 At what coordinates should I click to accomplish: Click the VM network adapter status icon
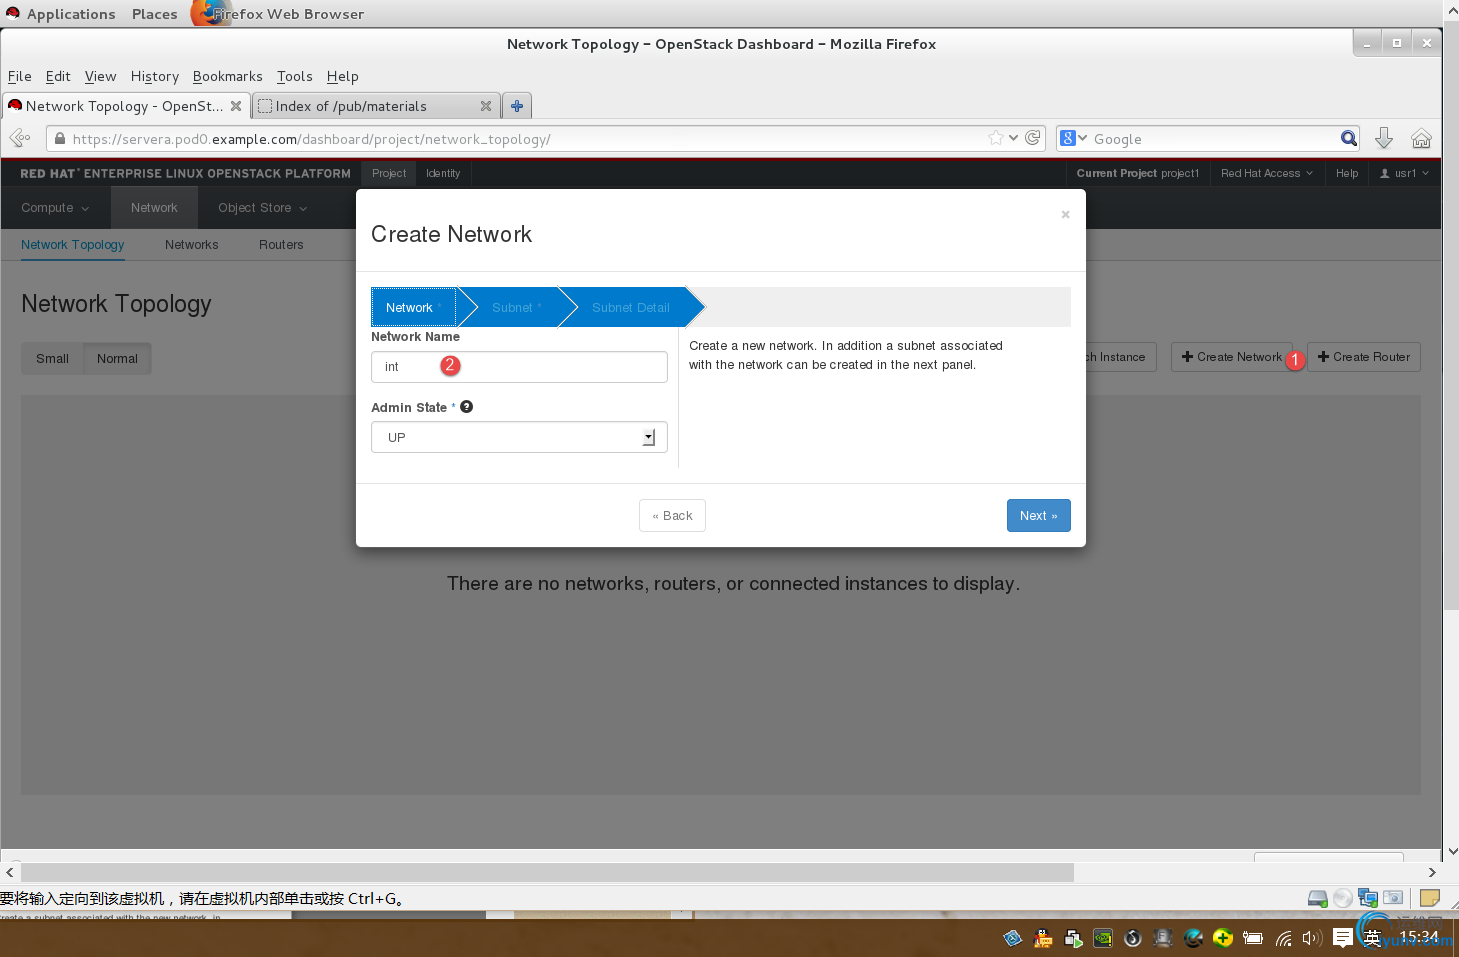coord(1368,898)
